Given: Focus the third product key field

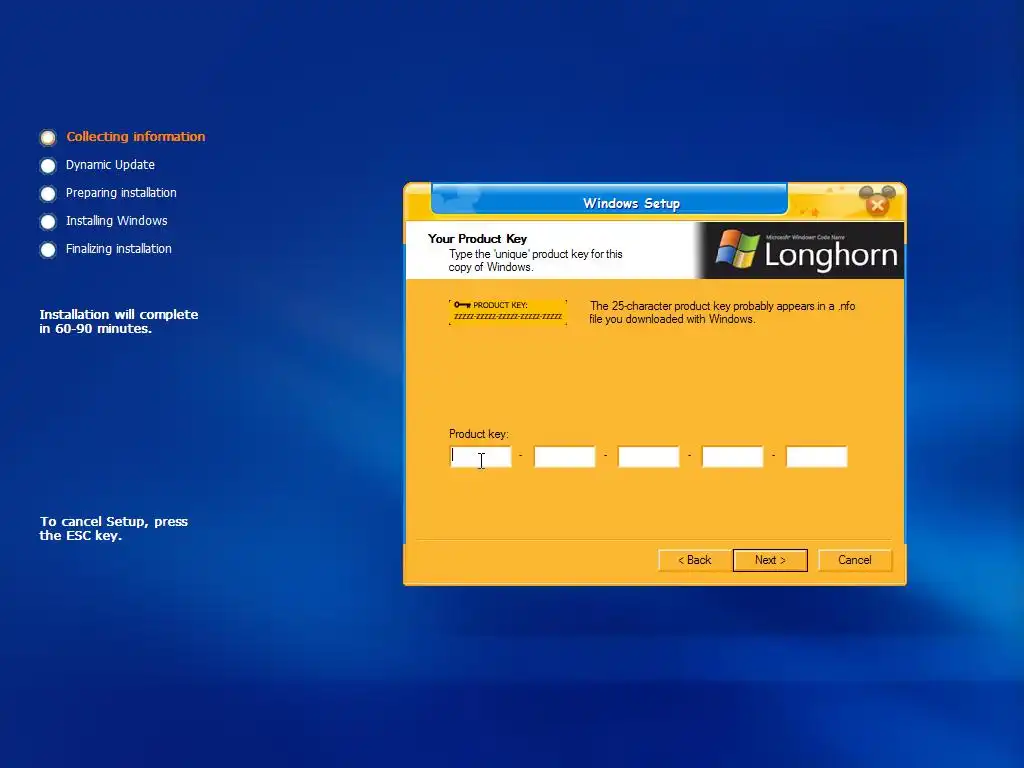Looking at the screenshot, I should (648, 456).
